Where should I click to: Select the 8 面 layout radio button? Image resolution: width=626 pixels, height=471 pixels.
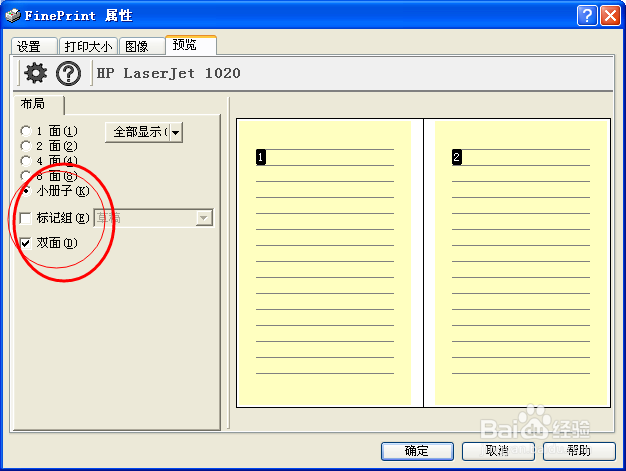pos(26,176)
